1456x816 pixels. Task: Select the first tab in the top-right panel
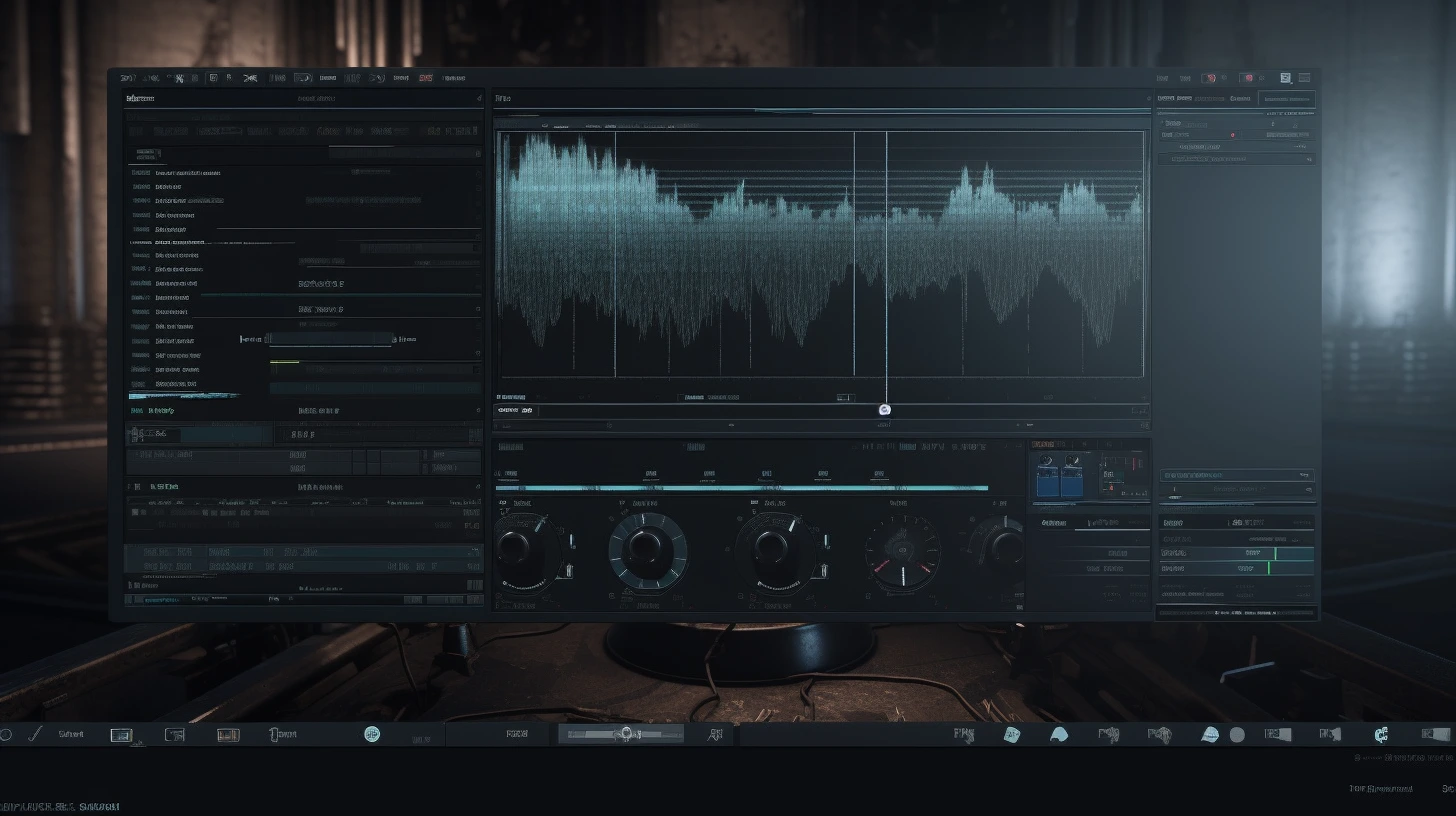click(1175, 99)
